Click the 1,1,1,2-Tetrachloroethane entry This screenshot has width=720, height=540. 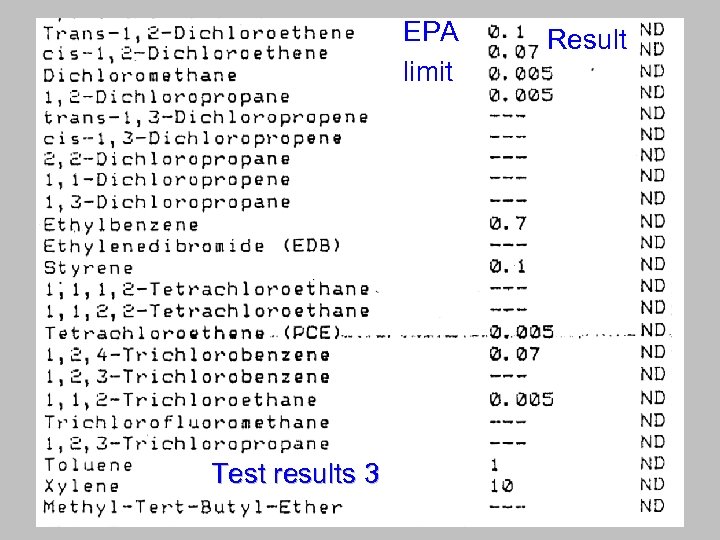tap(207, 289)
